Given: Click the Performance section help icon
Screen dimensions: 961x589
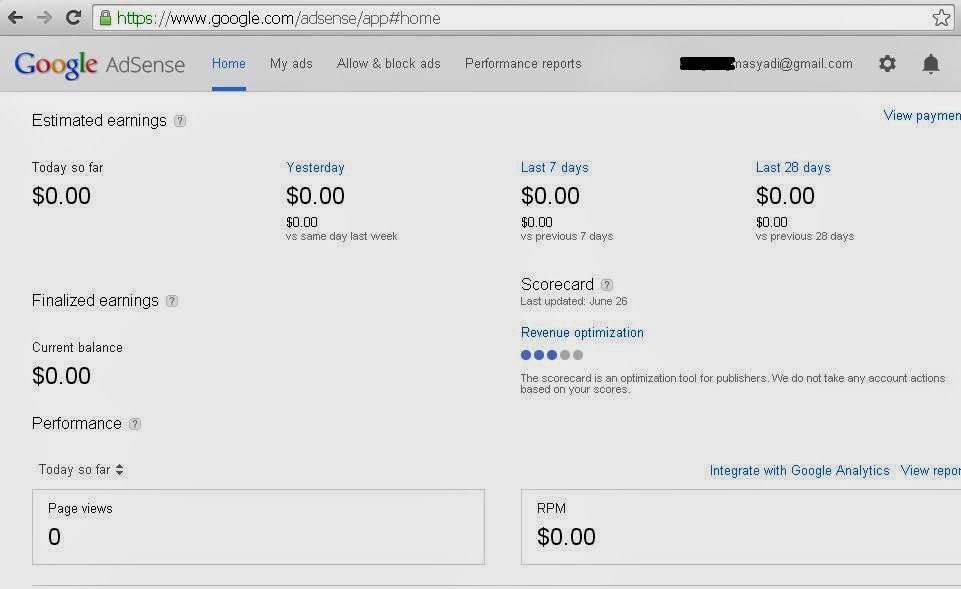Looking at the screenshot, I should 135,424.
